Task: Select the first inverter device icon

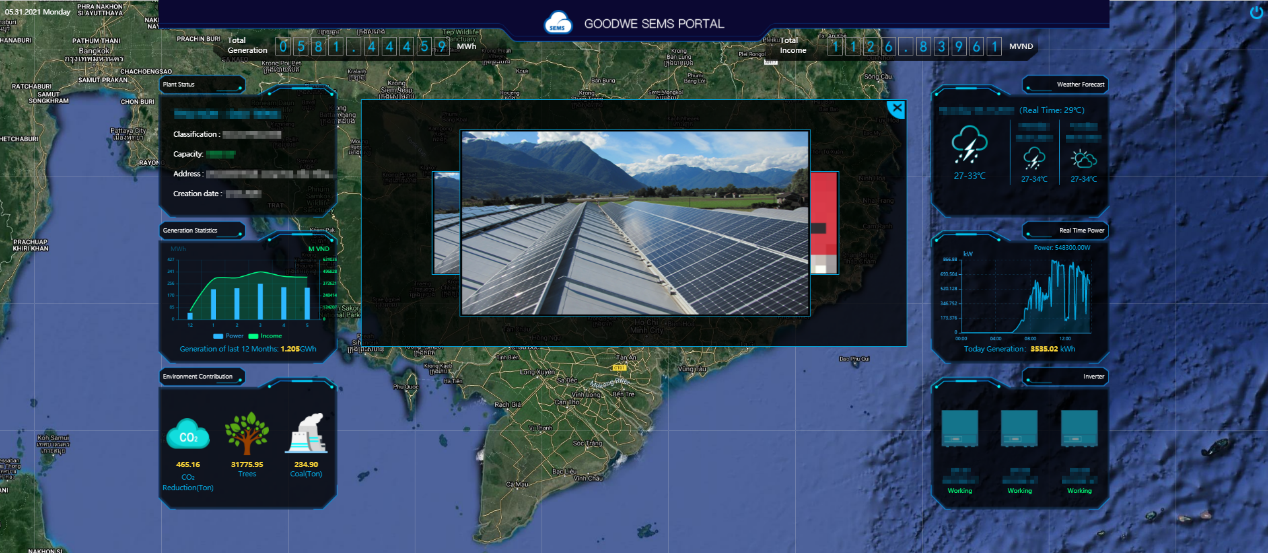Action: point(959,430)
